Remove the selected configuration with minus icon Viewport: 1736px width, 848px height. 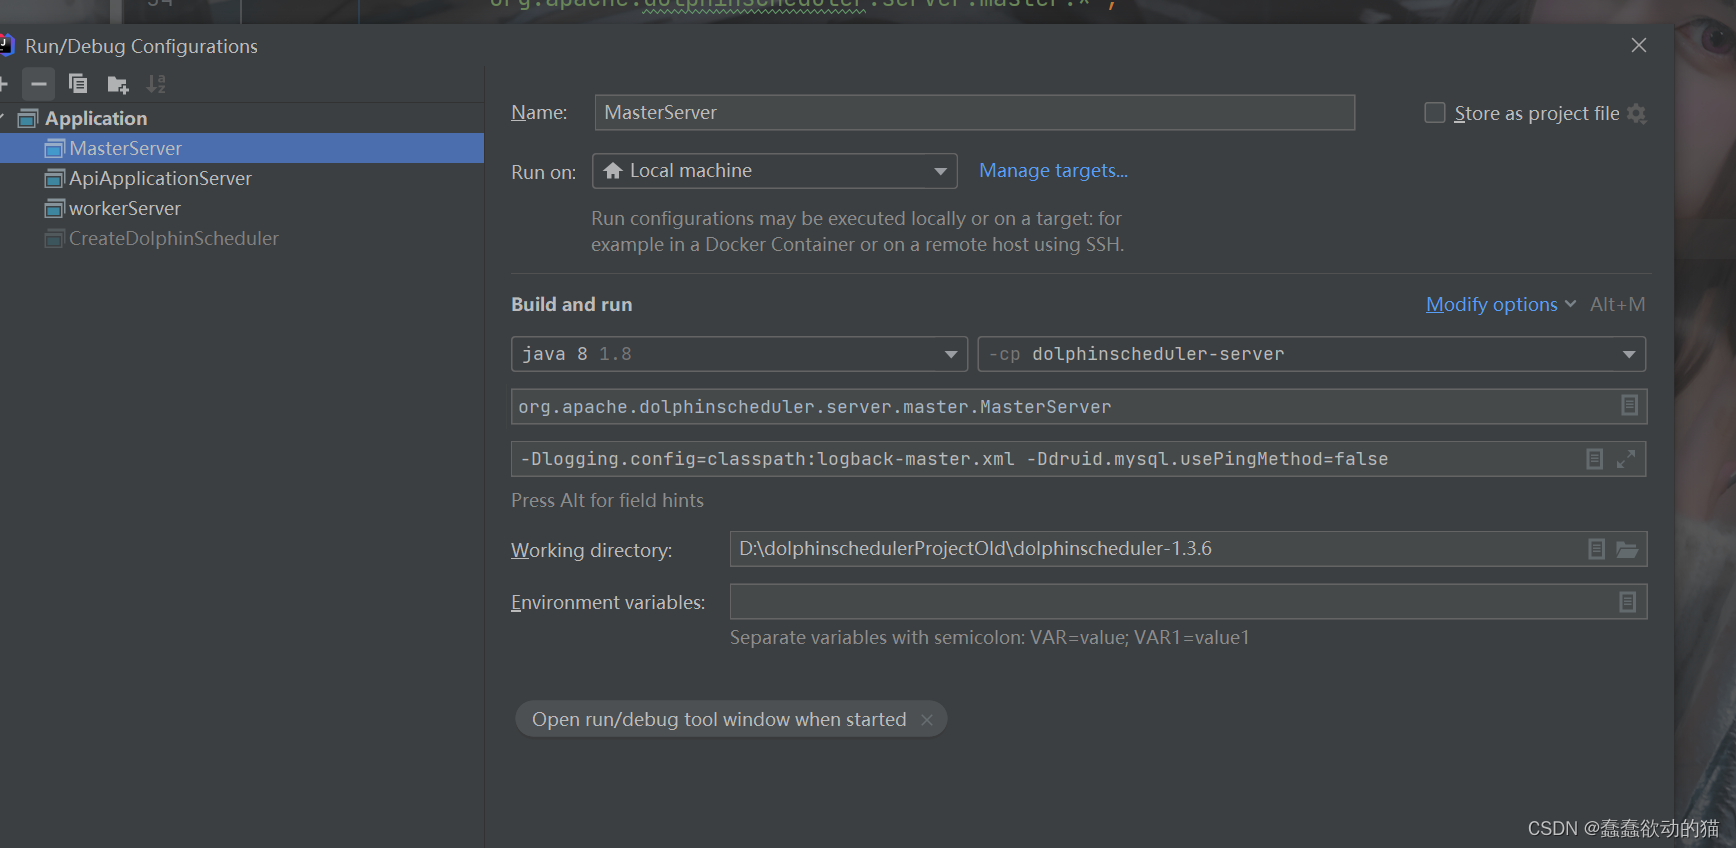[39, 84]
